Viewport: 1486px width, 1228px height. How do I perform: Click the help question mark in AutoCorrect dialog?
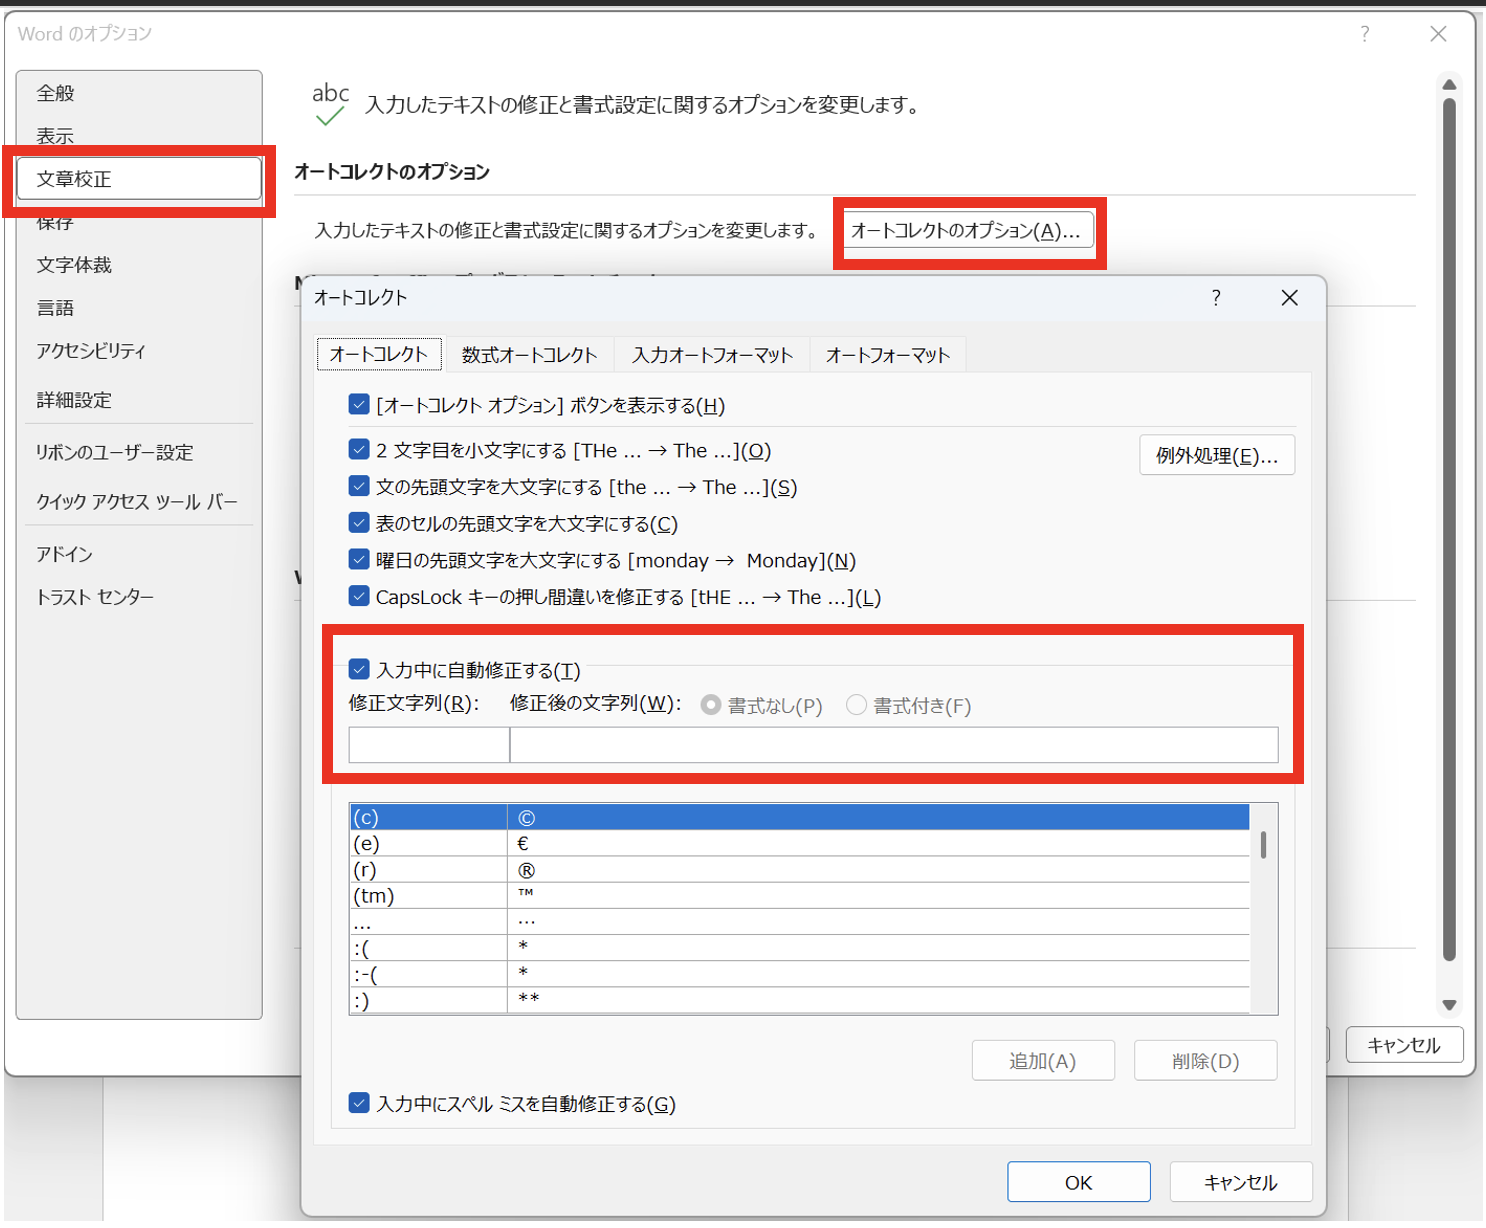1215,298
